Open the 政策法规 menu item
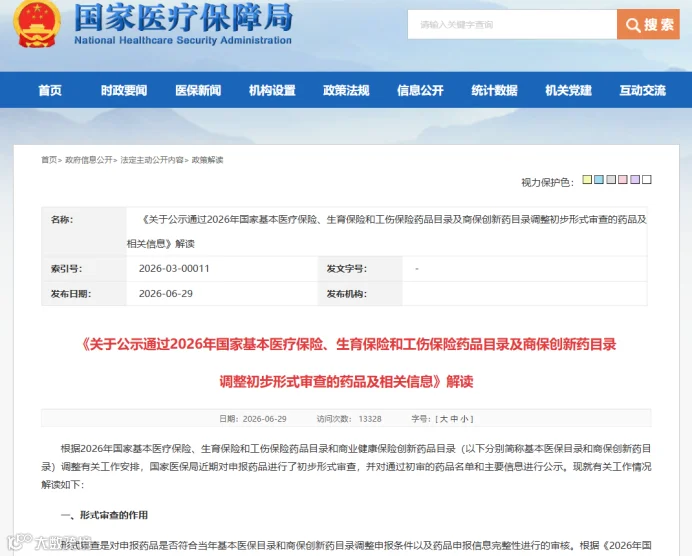 pyautogui.click(x=346, y=90)
